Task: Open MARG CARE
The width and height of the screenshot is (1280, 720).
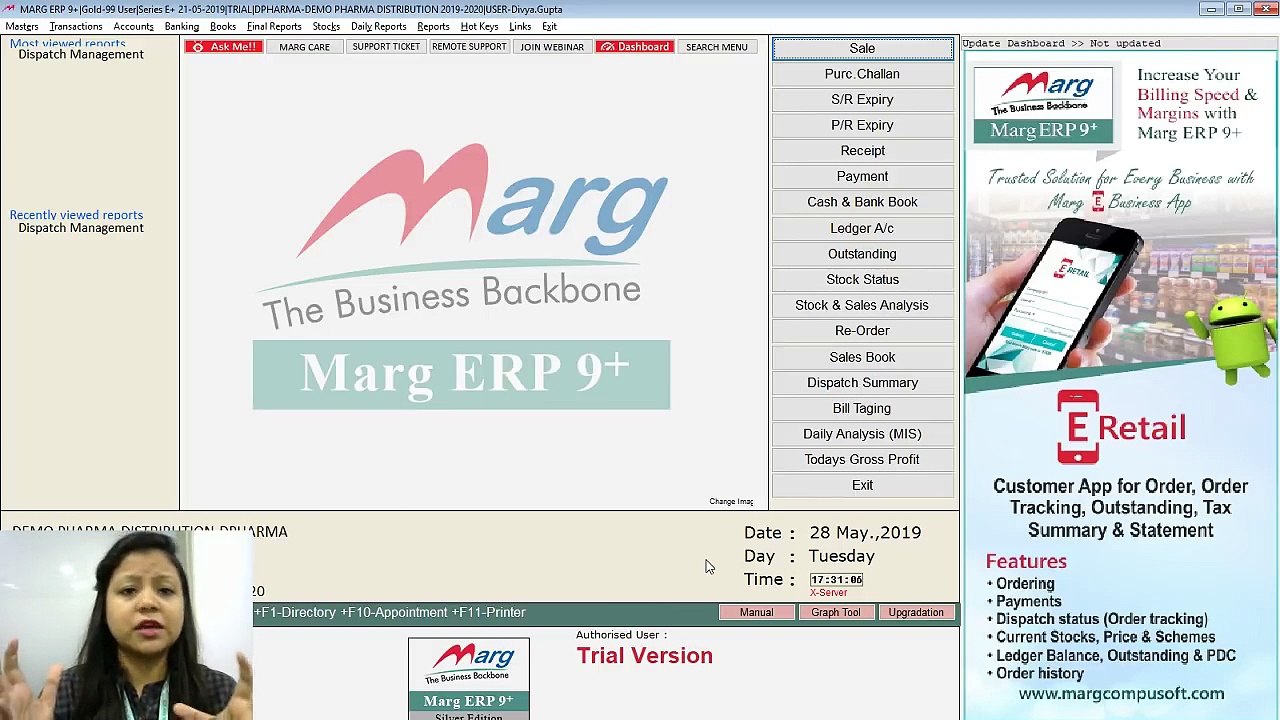Action: point(305,47)
